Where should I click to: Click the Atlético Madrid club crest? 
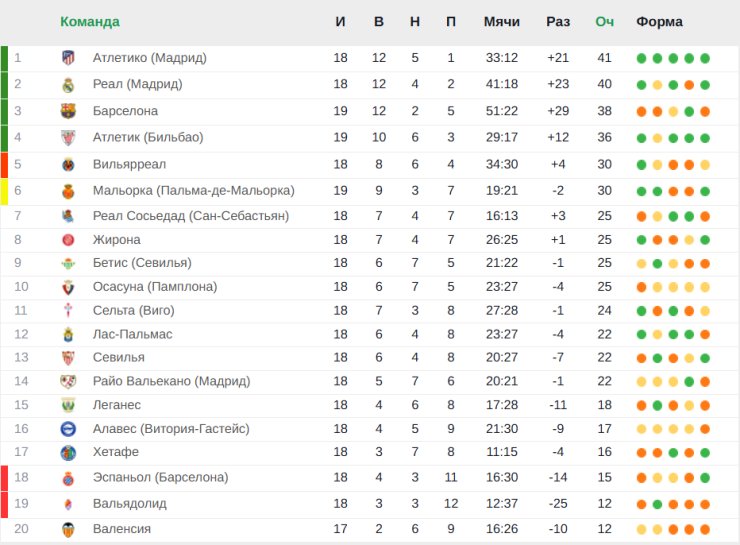(x=68, y=58)
